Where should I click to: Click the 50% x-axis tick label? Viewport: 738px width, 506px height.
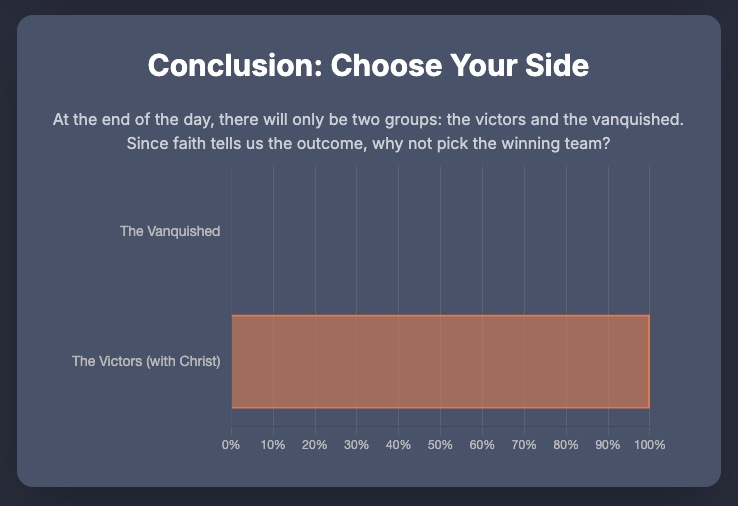[440, 444]
